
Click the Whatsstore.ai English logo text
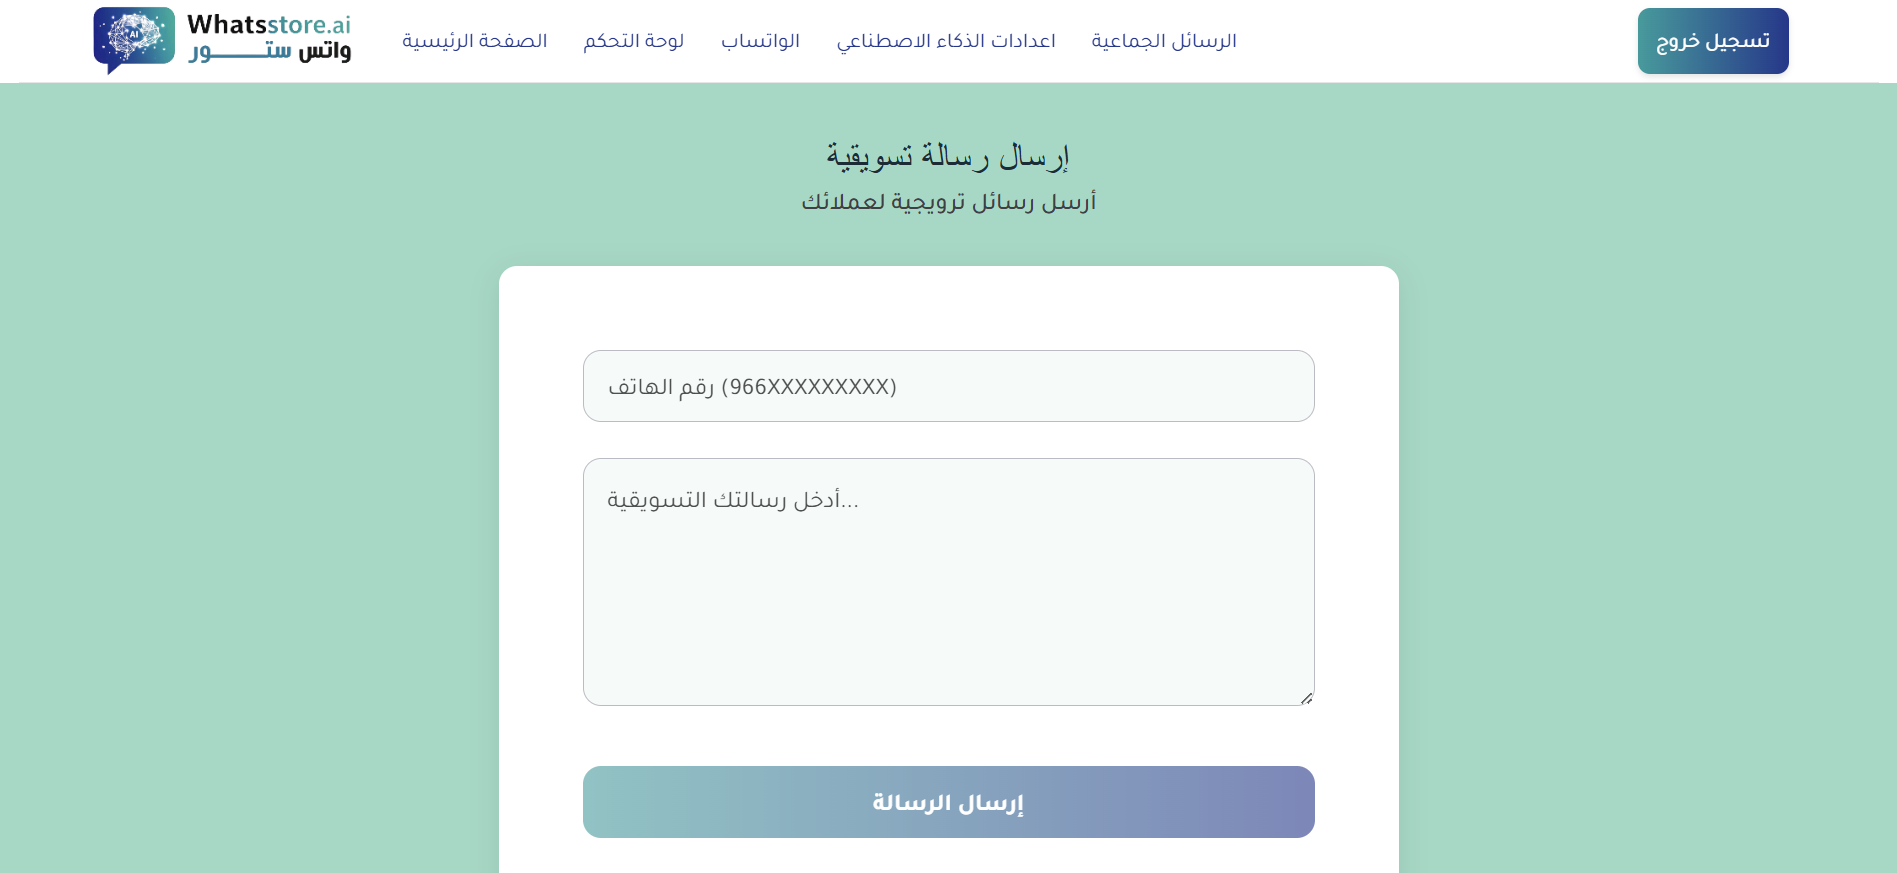coord(268,25)
